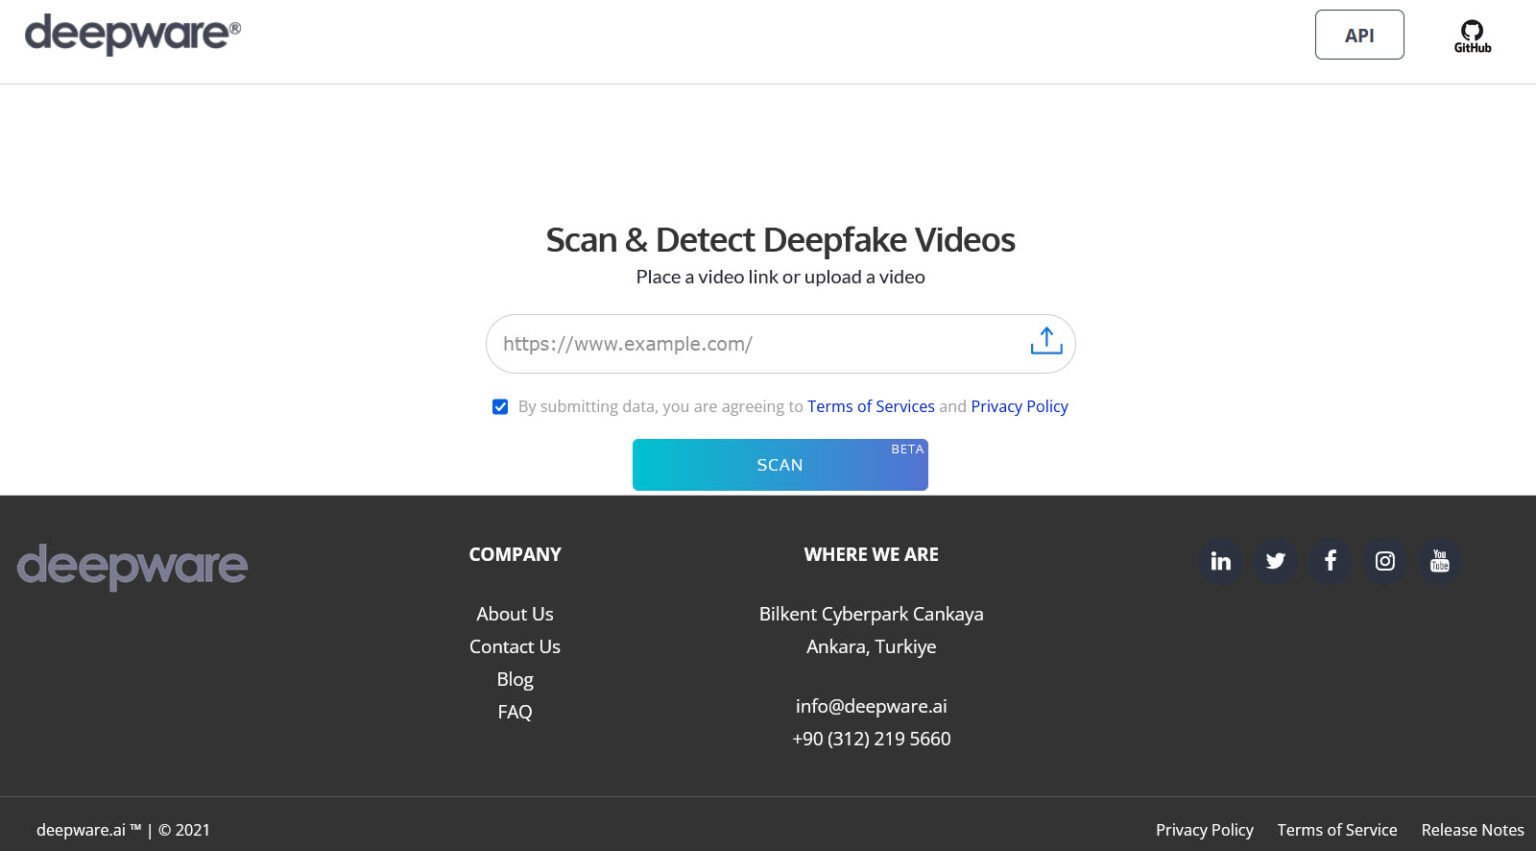Open the Privacy Policy link above SCAN

1019,406
